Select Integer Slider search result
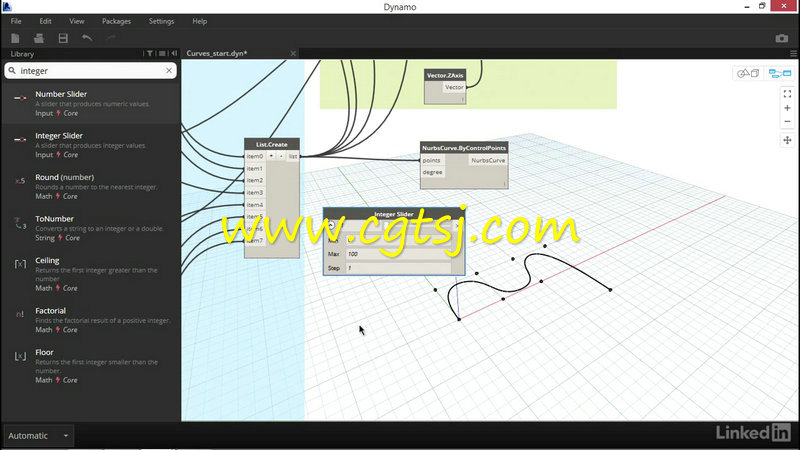Screen dimensions: 800x450 [91, 145]
